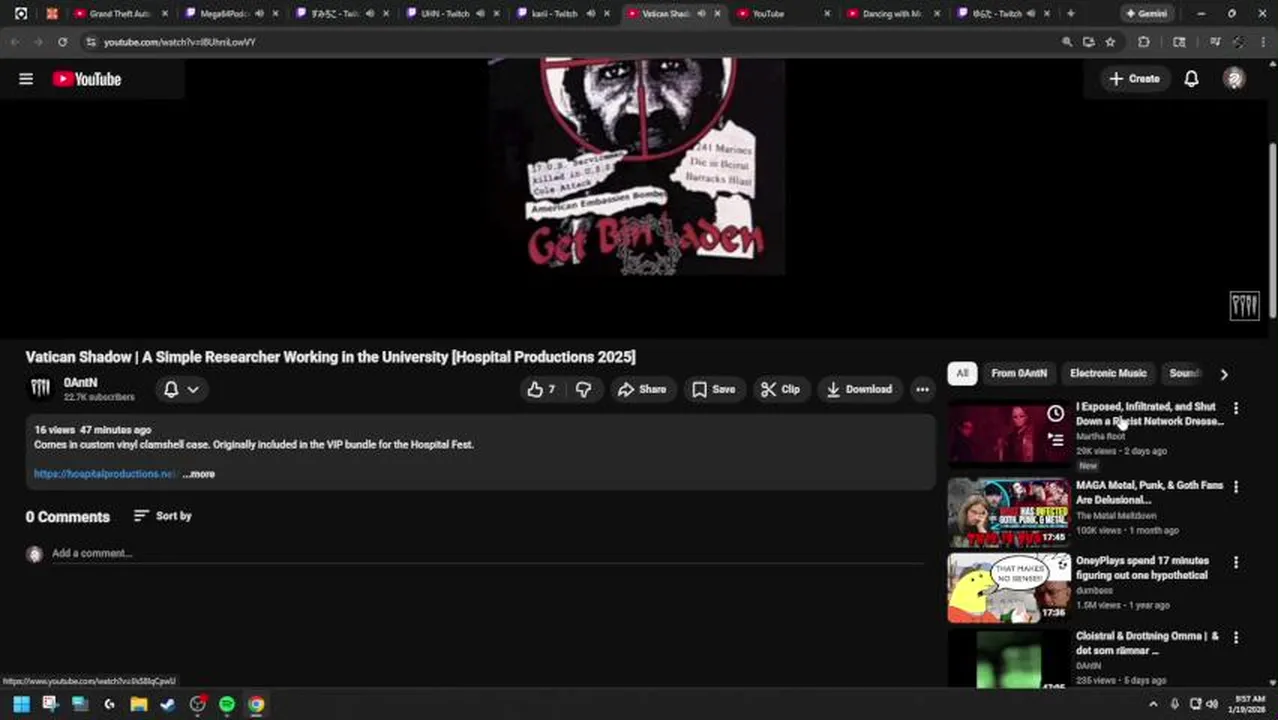Open the Windows Start menu
1278x720 pixels.
(21, 704)
